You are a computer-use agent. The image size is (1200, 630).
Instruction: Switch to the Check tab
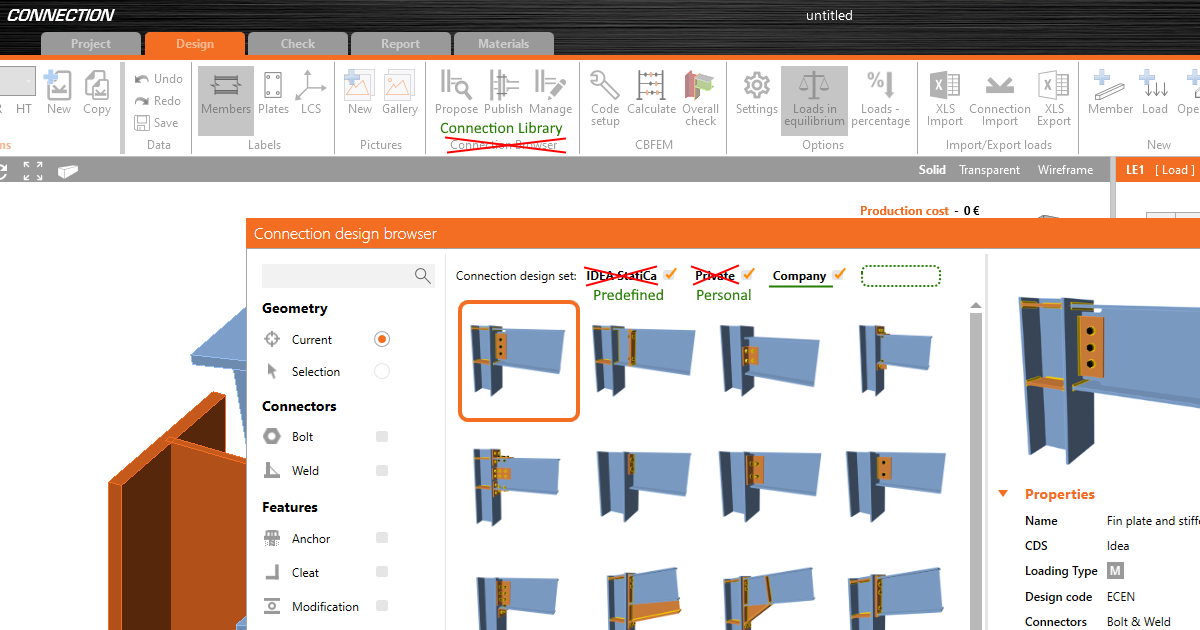point(297,44)
